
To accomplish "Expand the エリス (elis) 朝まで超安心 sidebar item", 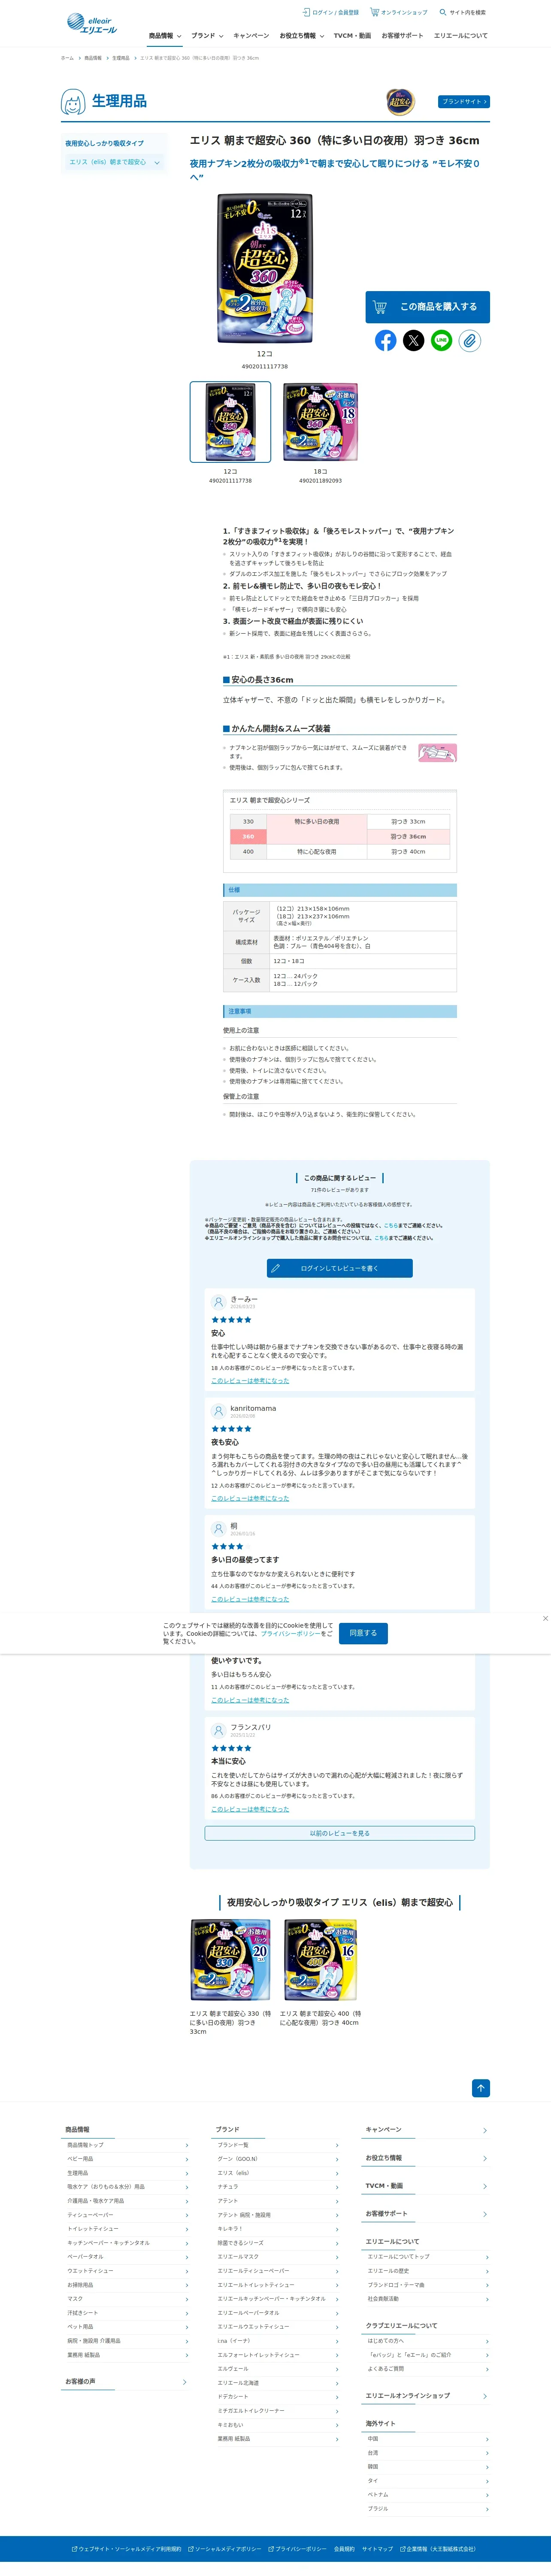I will click(114, 162).
